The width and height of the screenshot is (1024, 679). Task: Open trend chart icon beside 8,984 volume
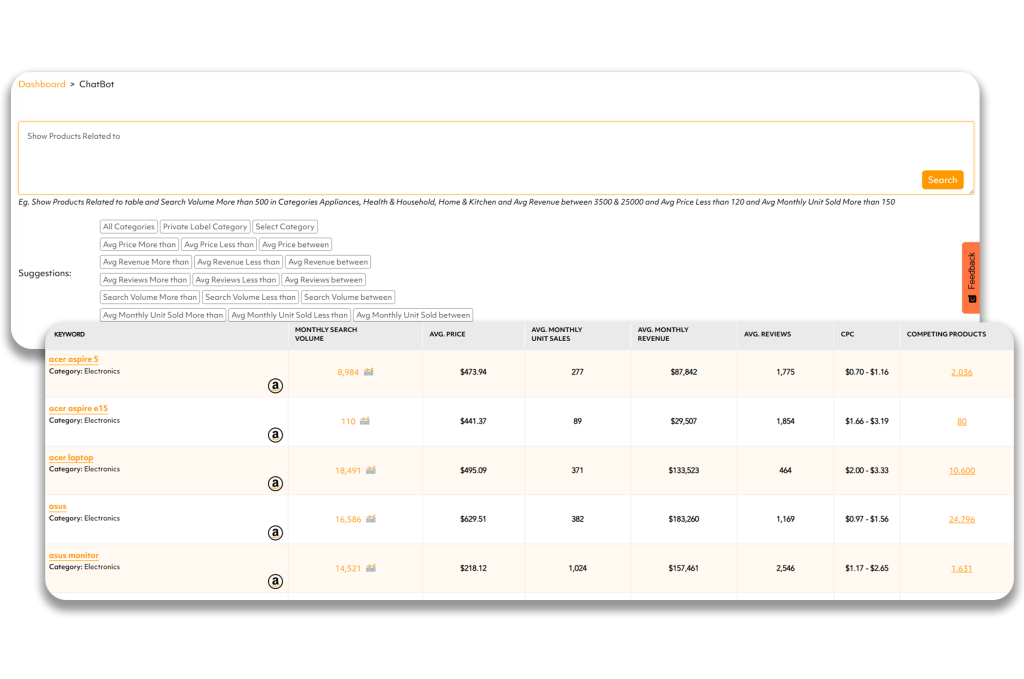[x=369, y=372]
